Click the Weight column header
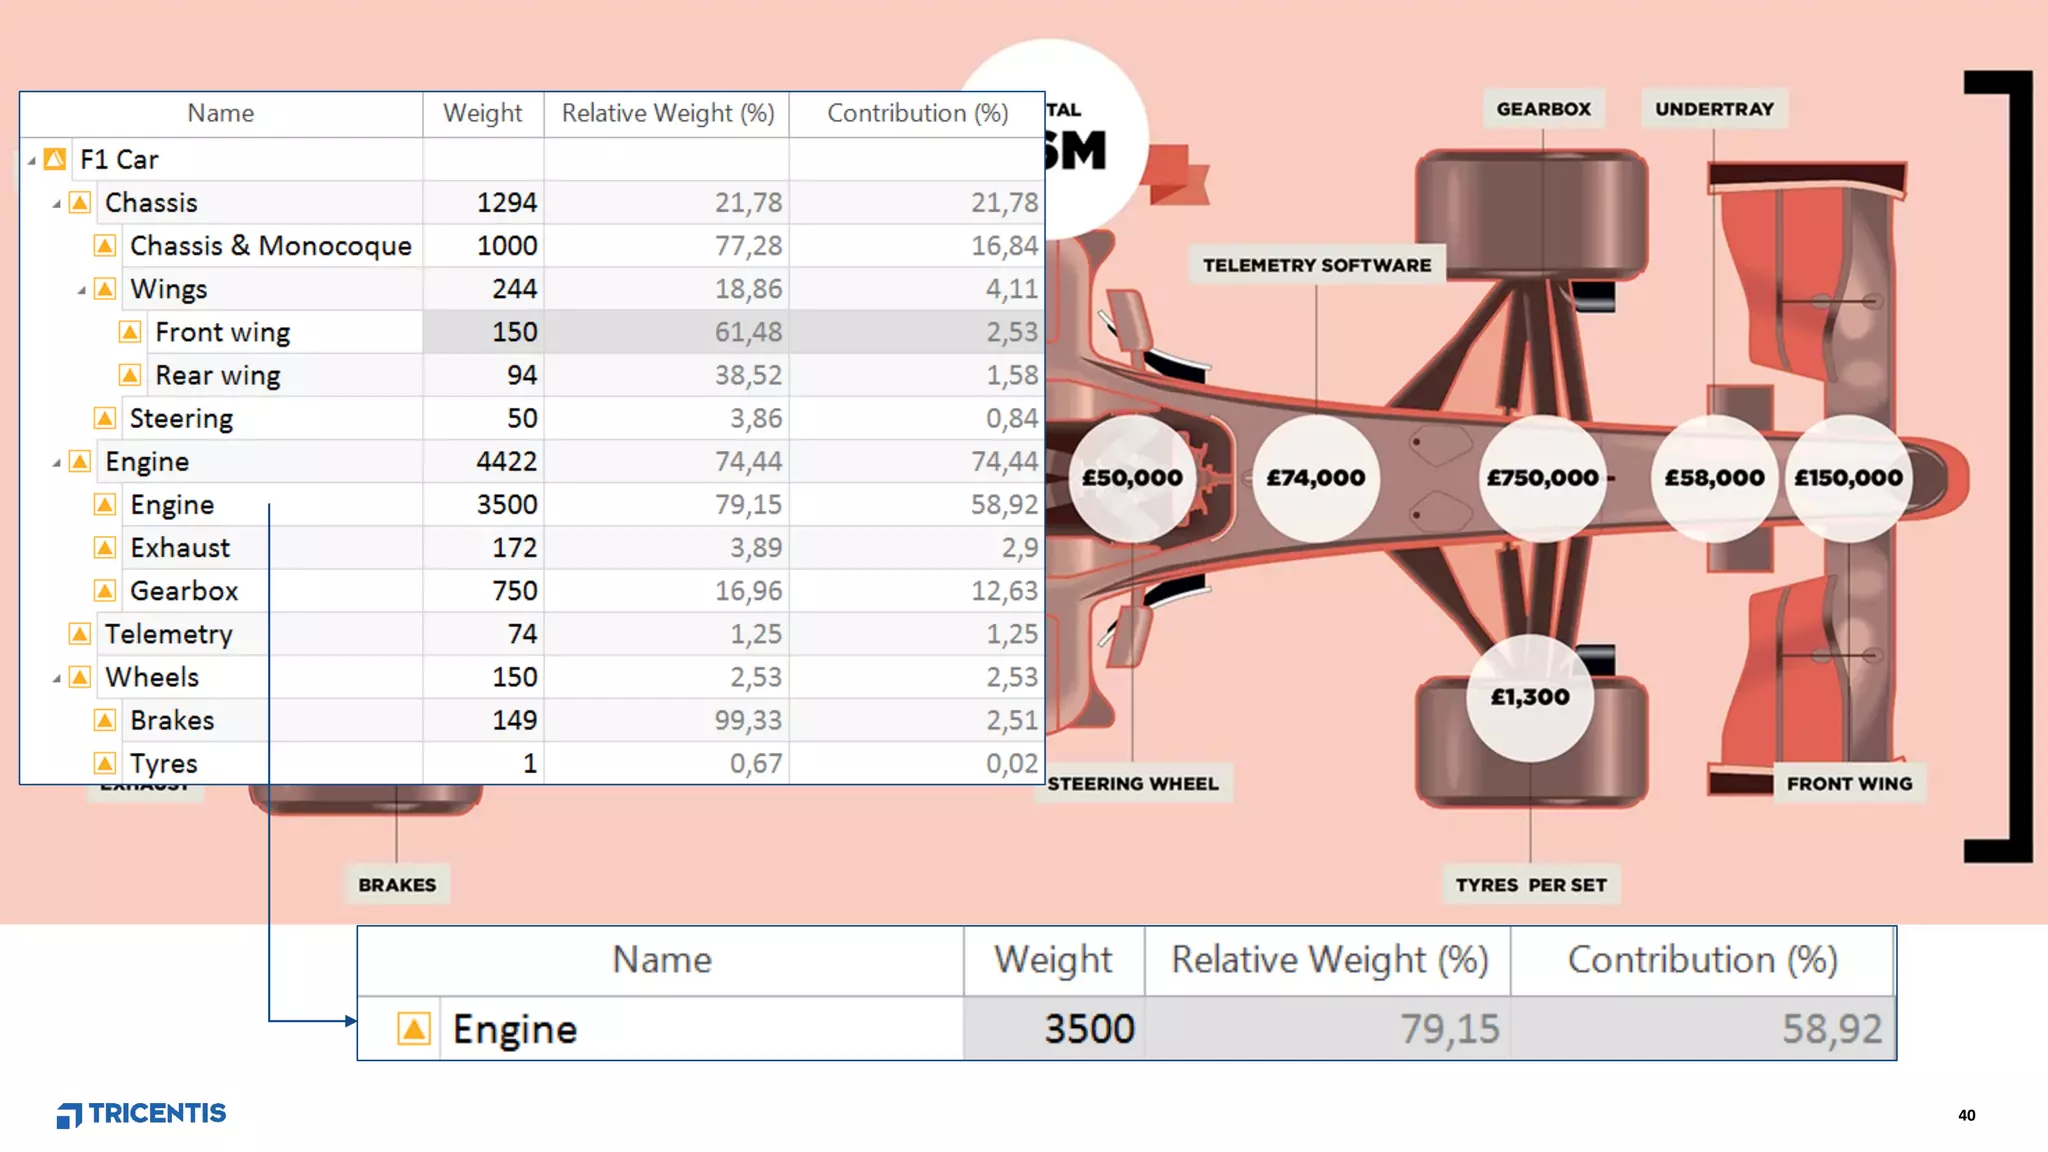 click(482, 113)
